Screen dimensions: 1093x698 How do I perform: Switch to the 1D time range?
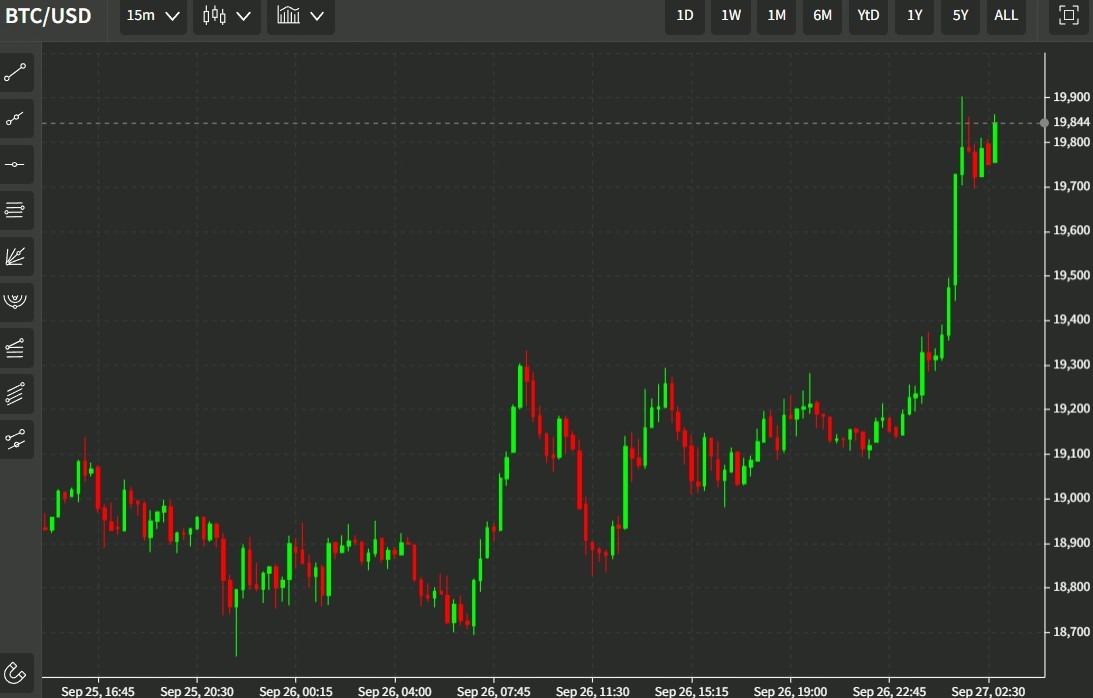pyautogui.click(x=685, y=15)
